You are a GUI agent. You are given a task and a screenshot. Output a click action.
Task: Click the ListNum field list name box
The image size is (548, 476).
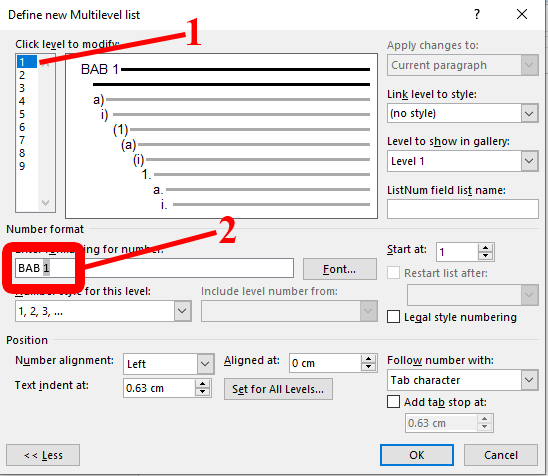[463, 209]
